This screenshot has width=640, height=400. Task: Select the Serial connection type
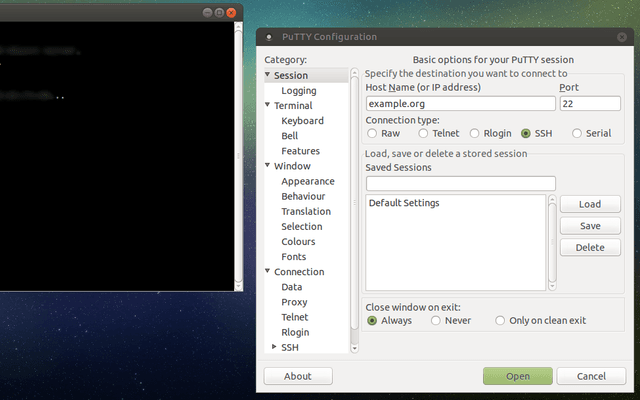pos(577,133)
